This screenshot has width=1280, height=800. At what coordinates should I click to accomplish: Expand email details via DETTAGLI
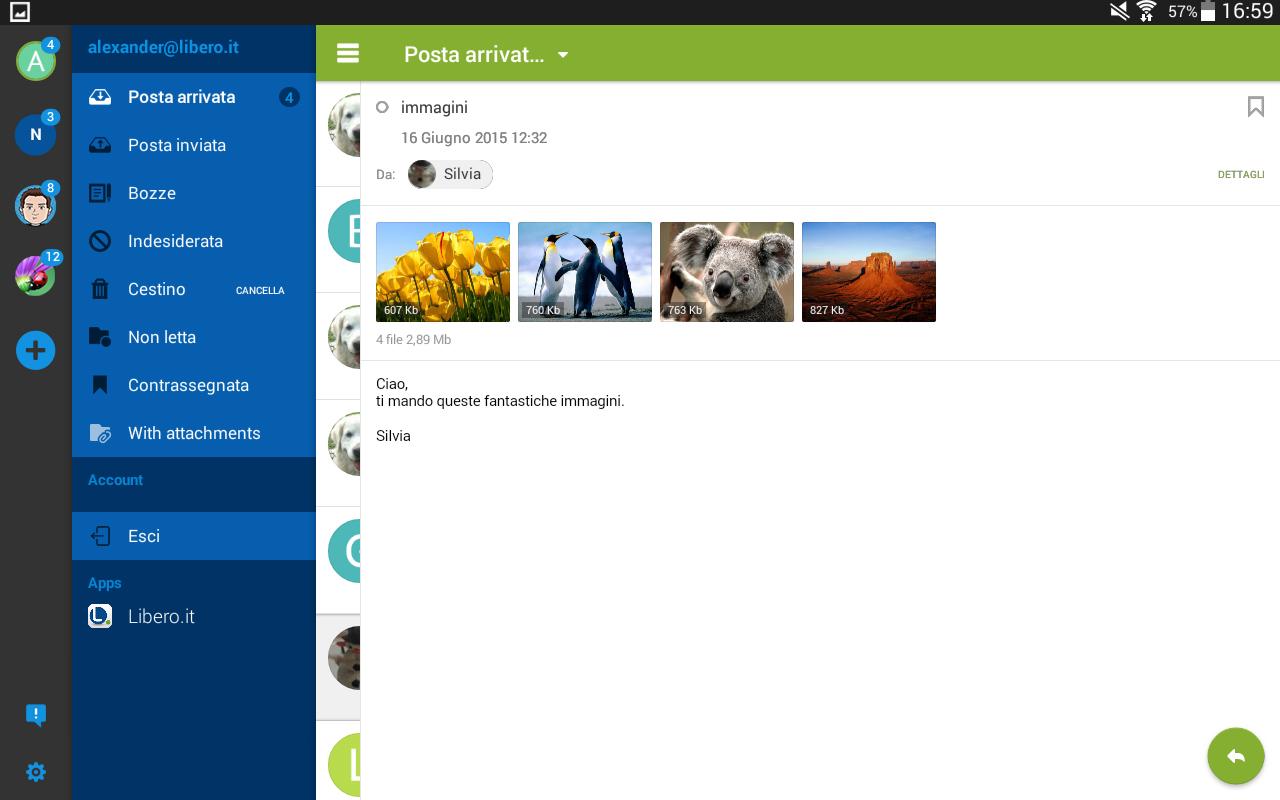1241,174
